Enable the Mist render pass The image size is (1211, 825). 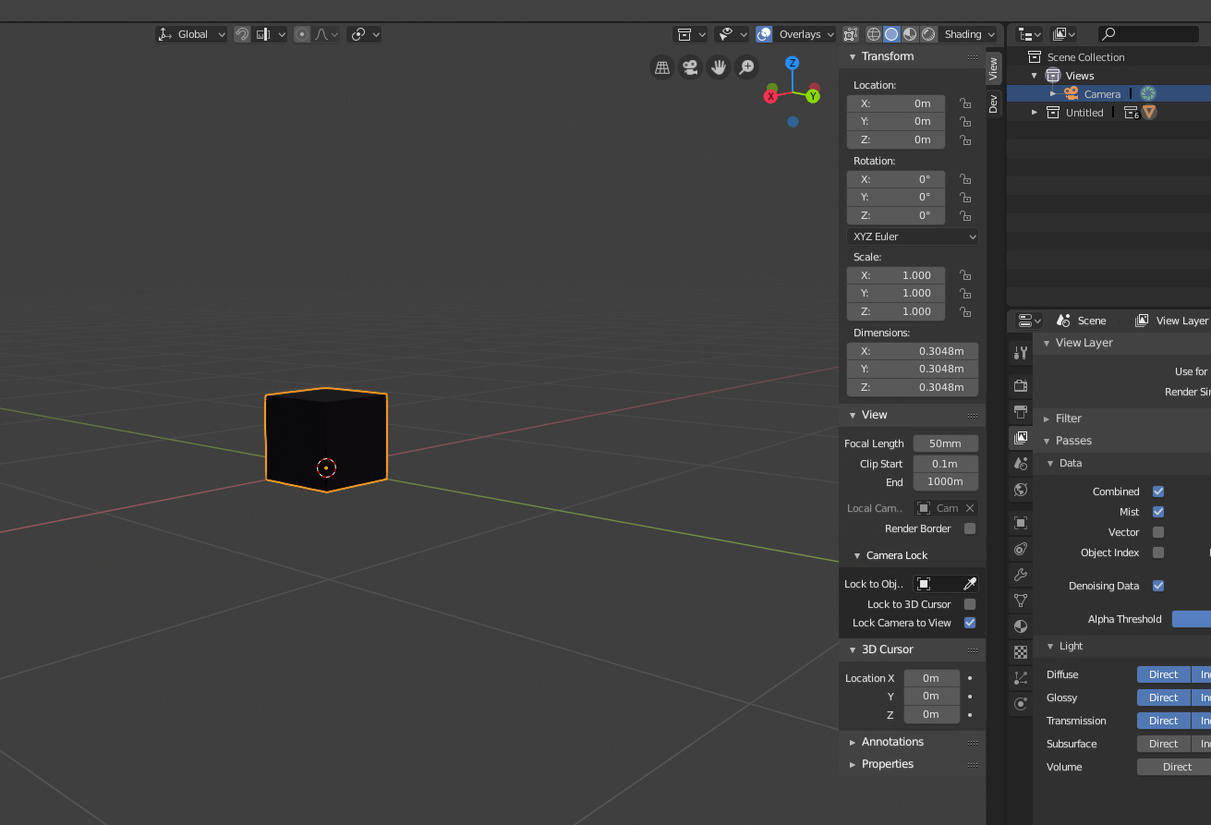1157,511
